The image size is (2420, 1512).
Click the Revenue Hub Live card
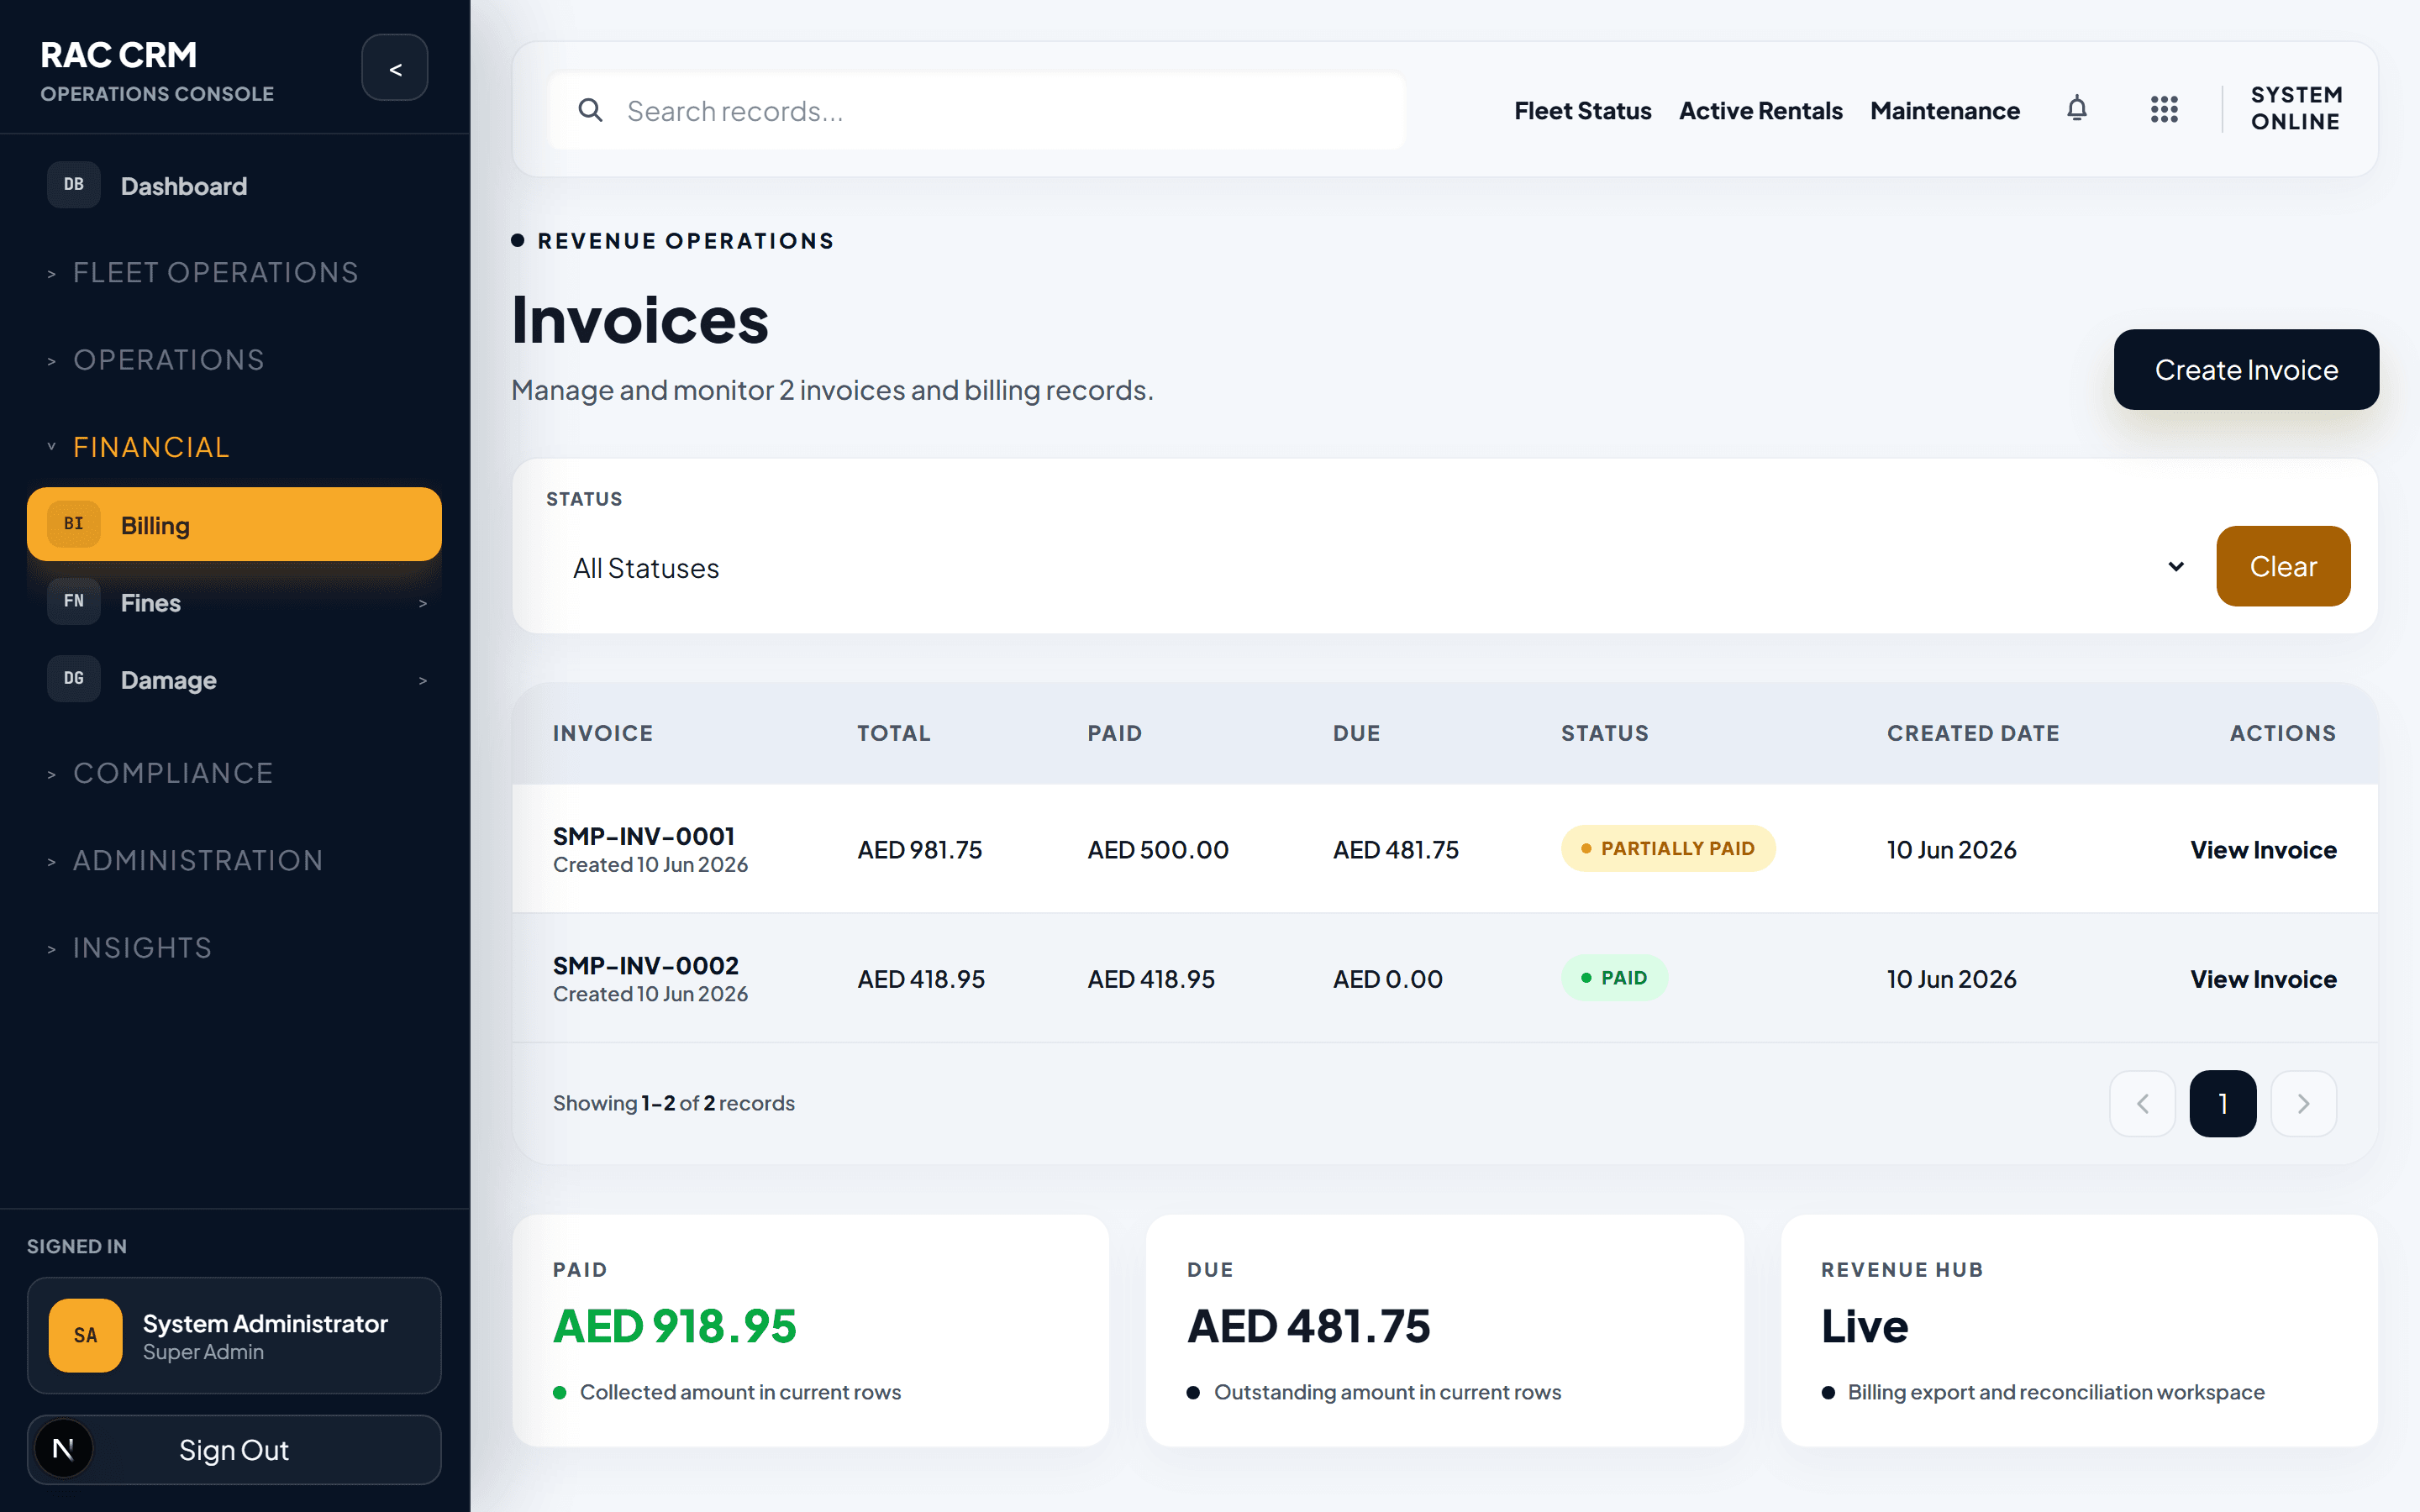coord(2078,1330)
